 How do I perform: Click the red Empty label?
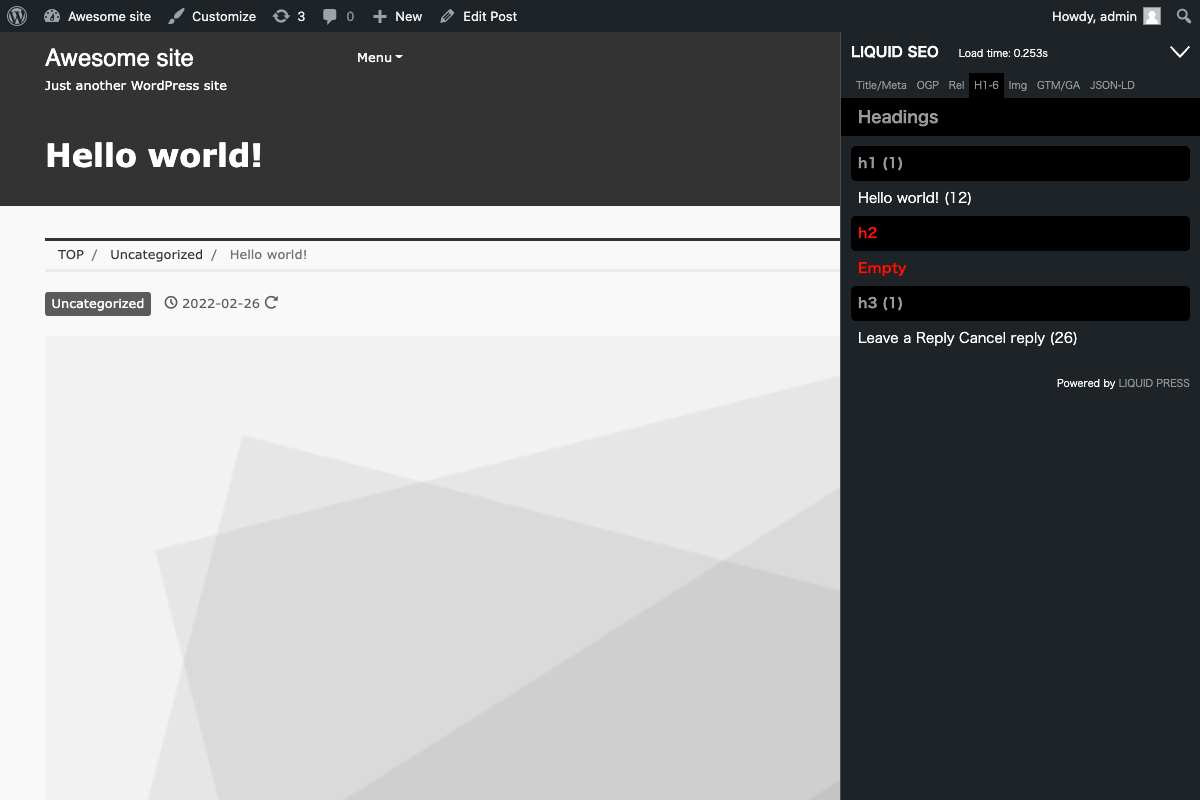pos(882,268)
